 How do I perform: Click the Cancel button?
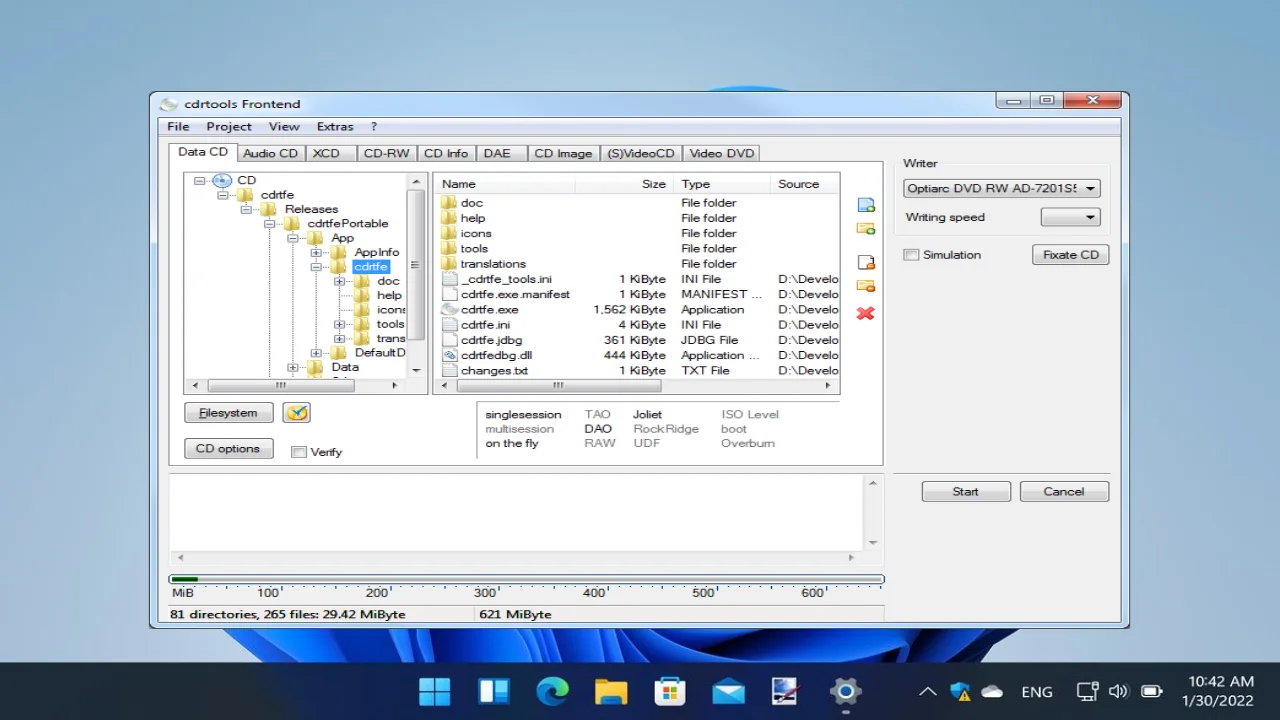point(1064,492)
